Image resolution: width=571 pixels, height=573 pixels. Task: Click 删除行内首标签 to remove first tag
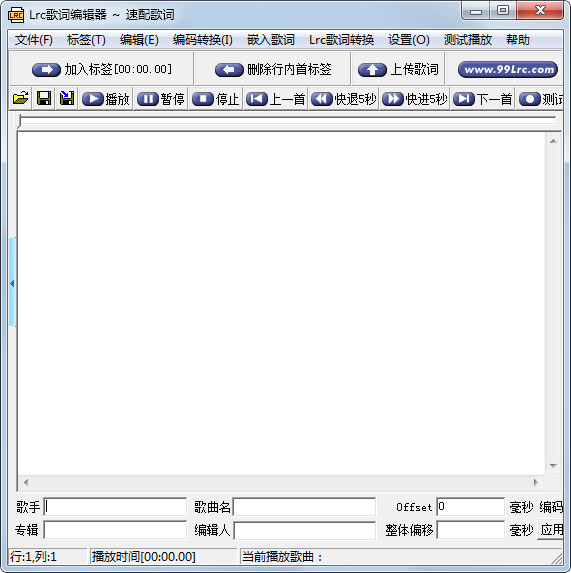(x=273, y=69)
